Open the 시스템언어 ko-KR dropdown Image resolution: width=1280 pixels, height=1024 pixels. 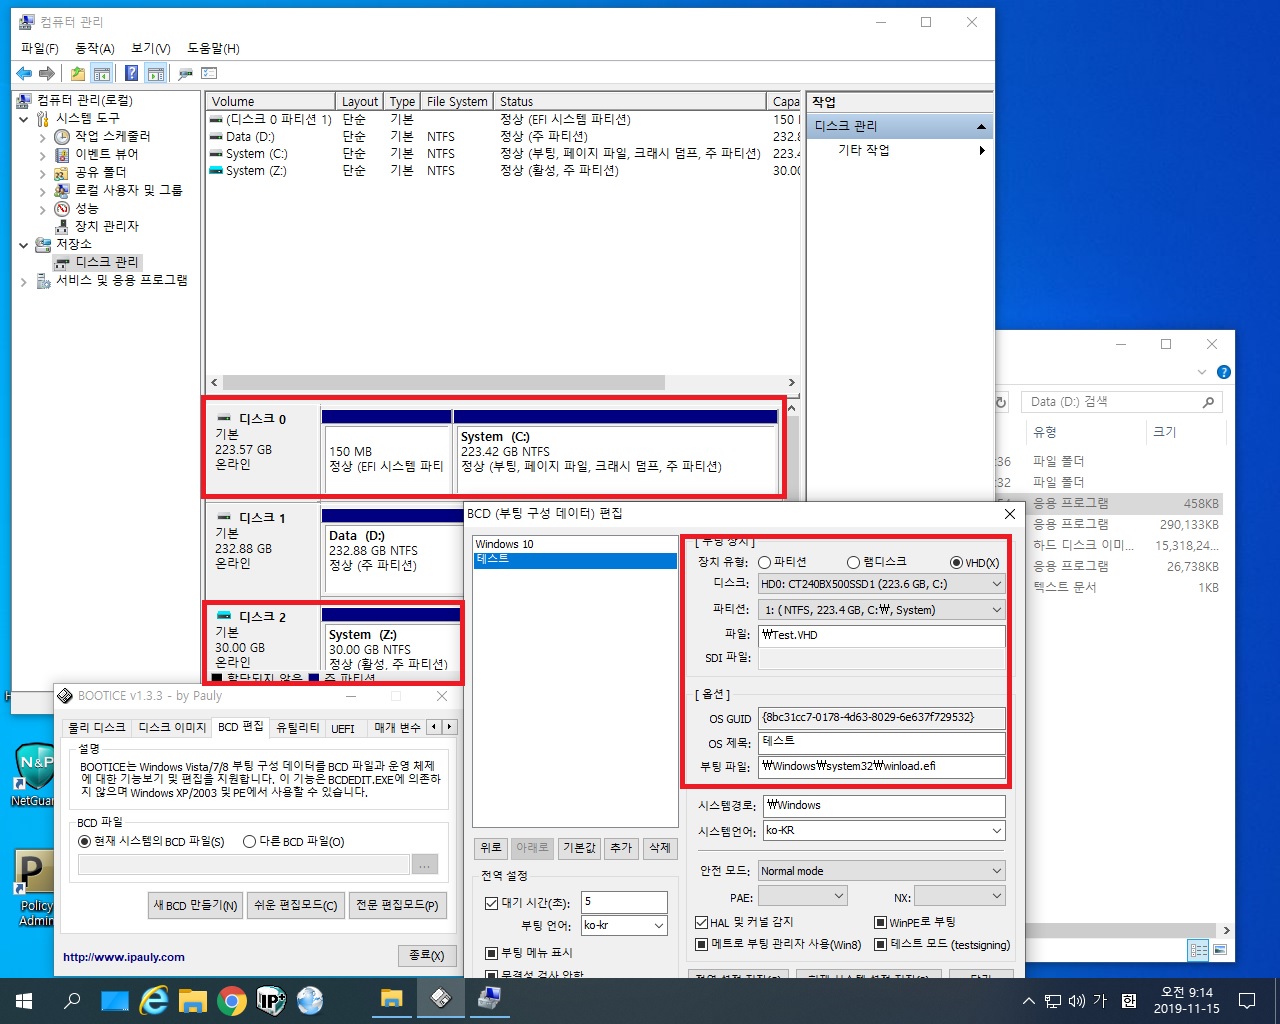click(x=884, y=830)
